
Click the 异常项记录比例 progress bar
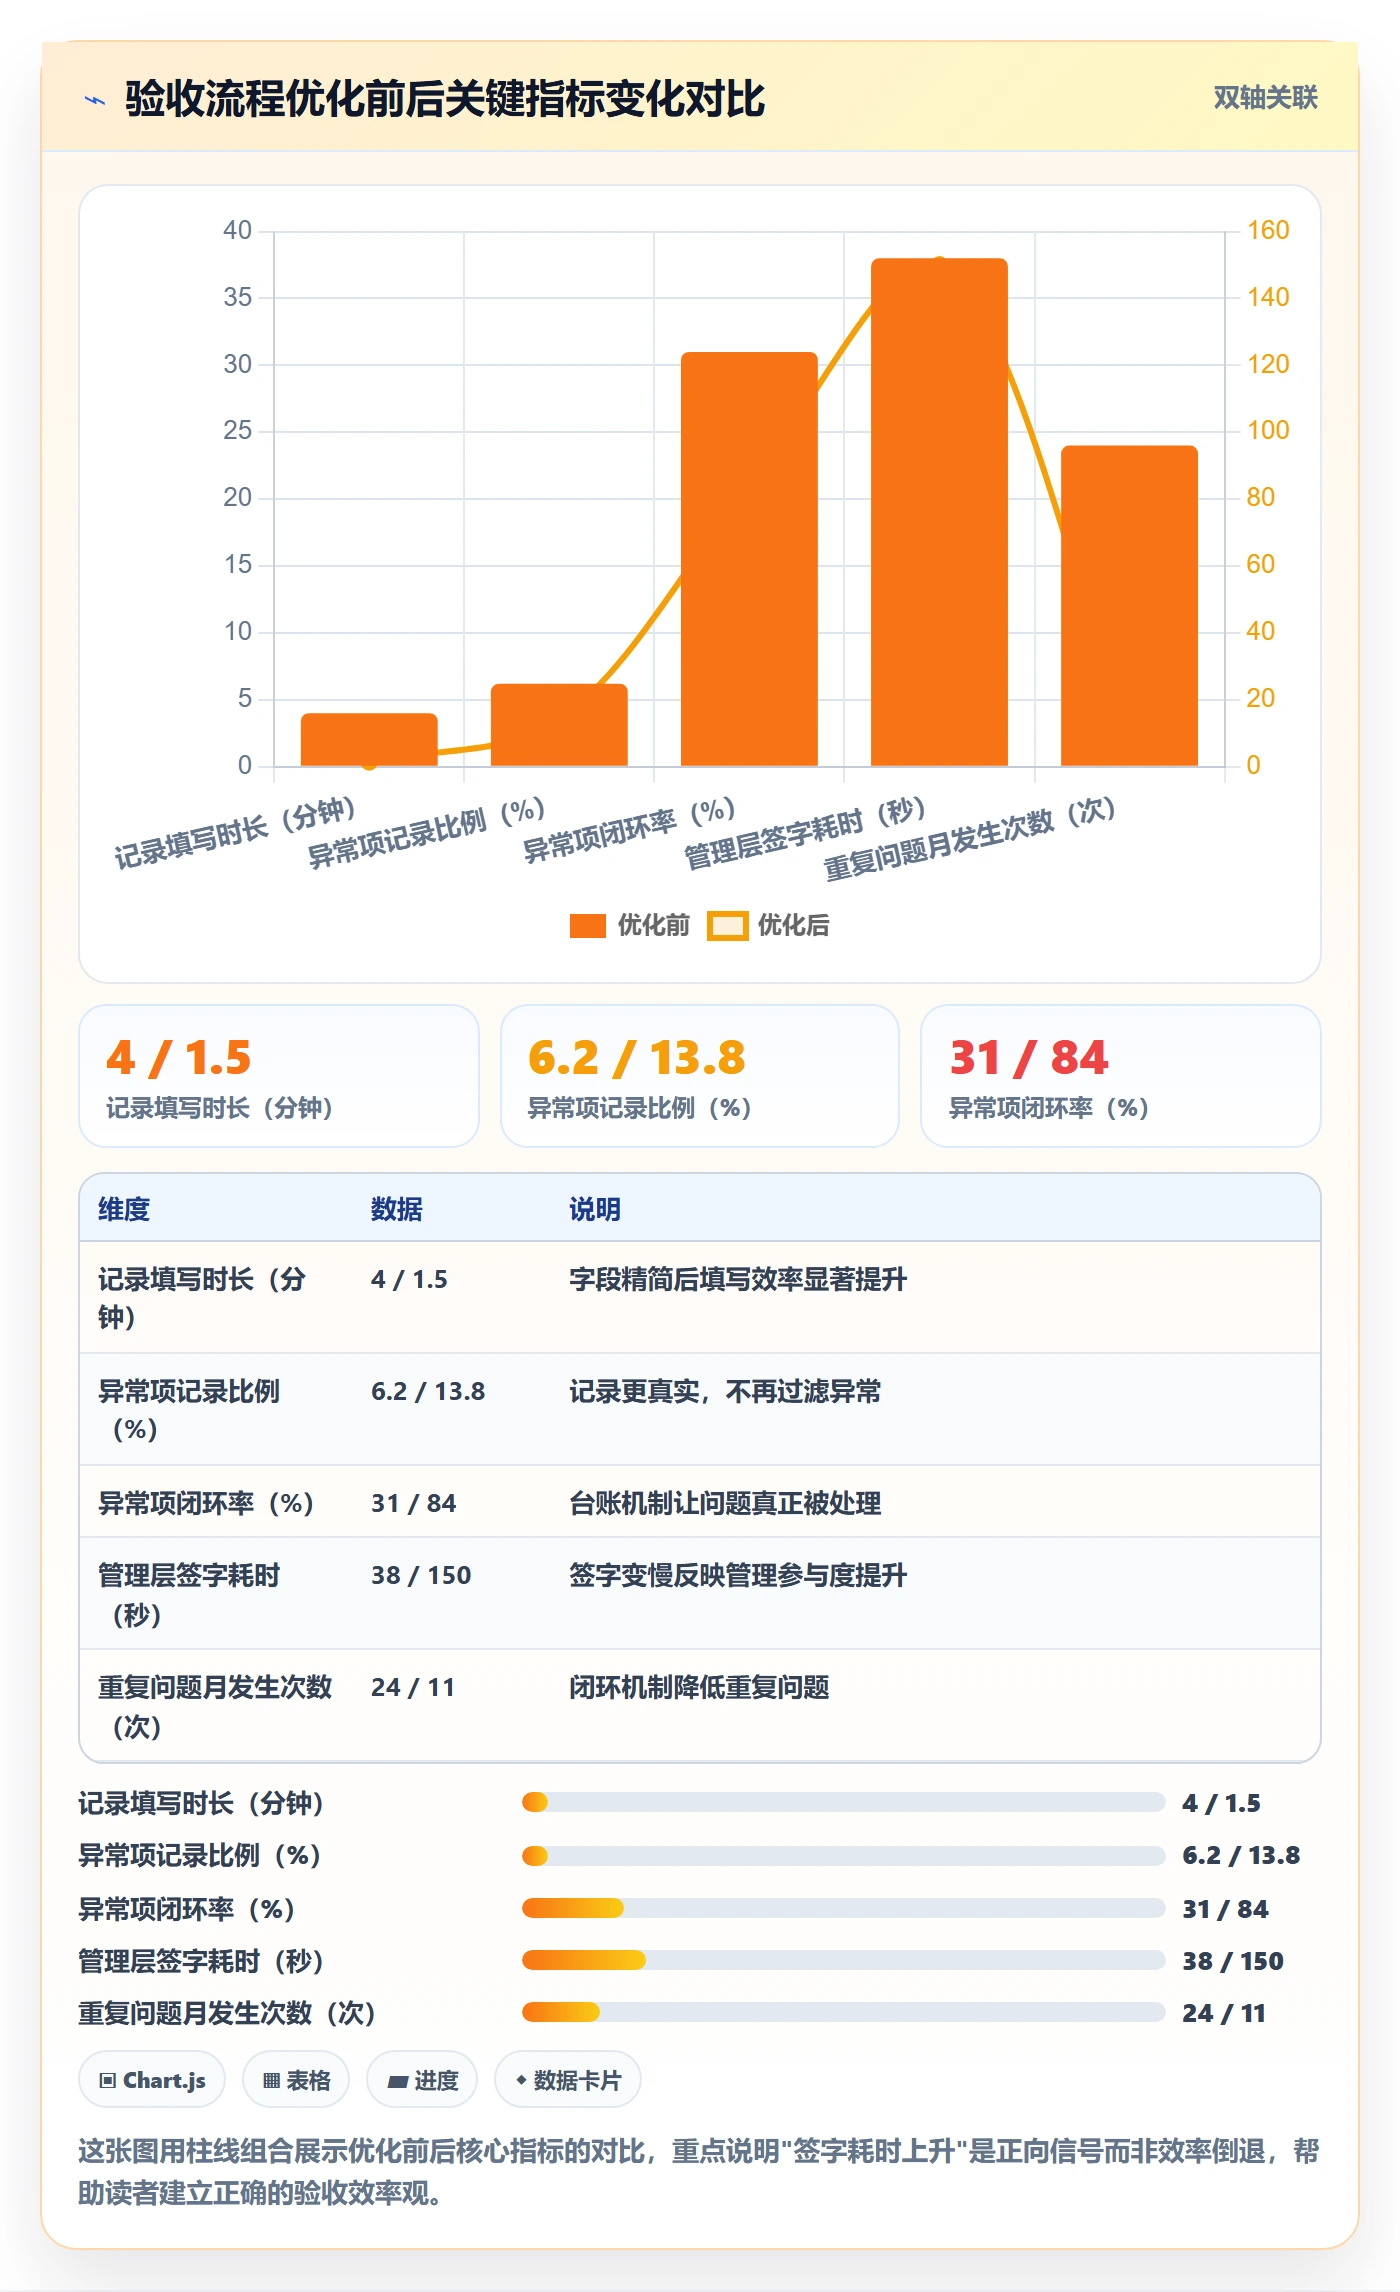click(x=843, y=1856)
